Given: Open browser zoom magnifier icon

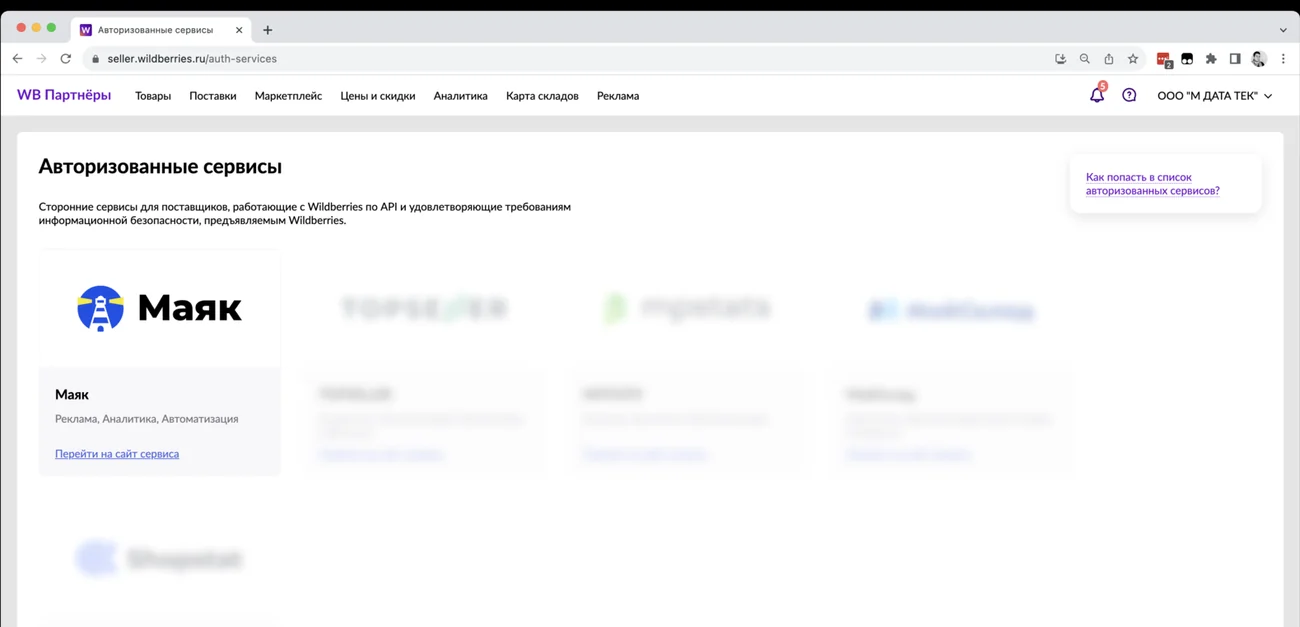Looking at the screenshot, I should pyautogui.click(x=1085, y=59).
